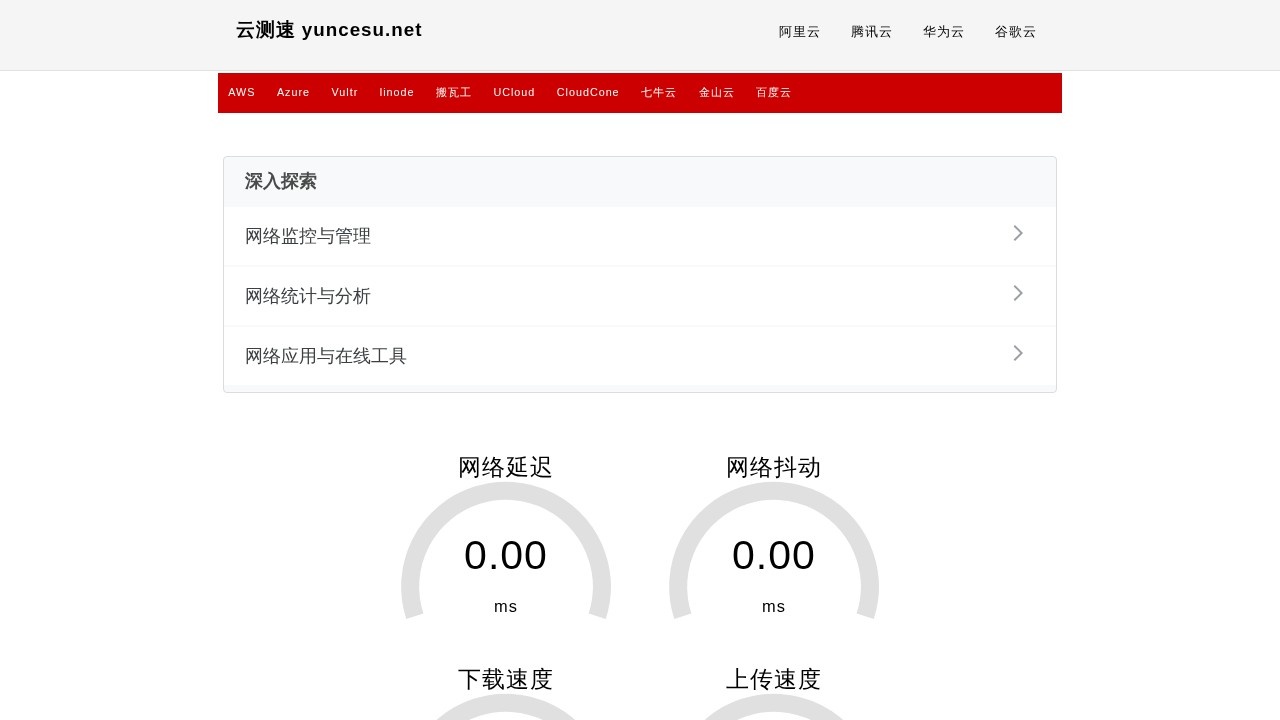Viewport: 1280px width, 720px height.
Task: Click the chevron beside 网络应用与在线工具
Action: coord(1018,353)
